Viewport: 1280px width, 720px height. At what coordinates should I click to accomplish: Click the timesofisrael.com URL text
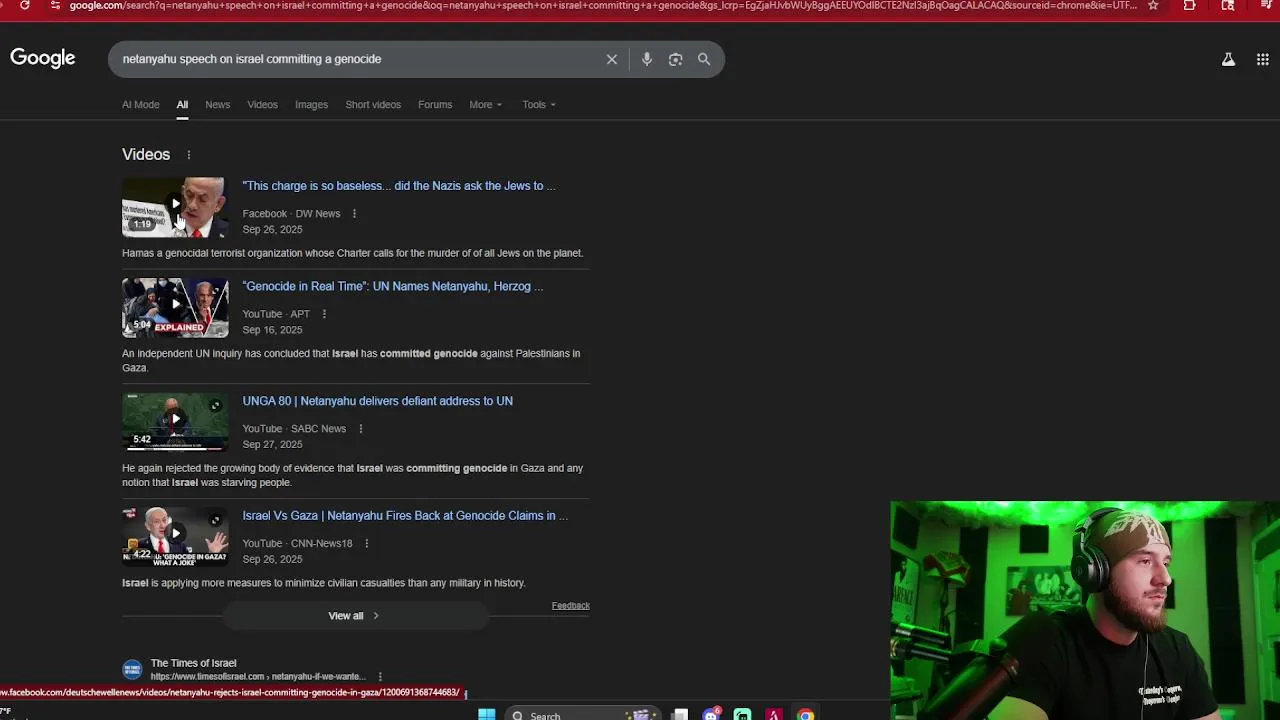[258, 677]
